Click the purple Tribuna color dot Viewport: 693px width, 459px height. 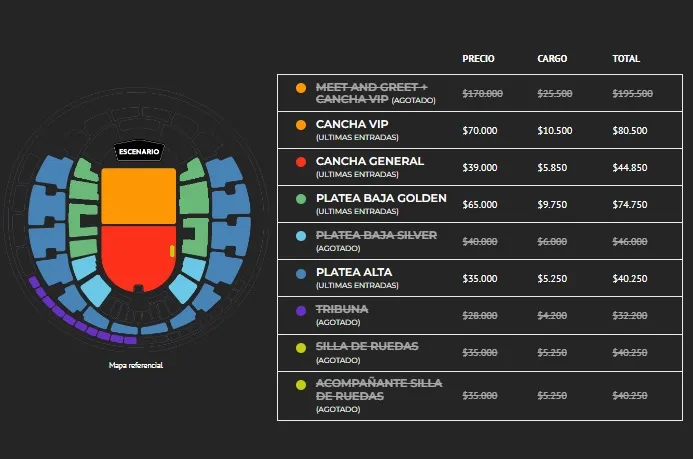(x=301, y=310)
